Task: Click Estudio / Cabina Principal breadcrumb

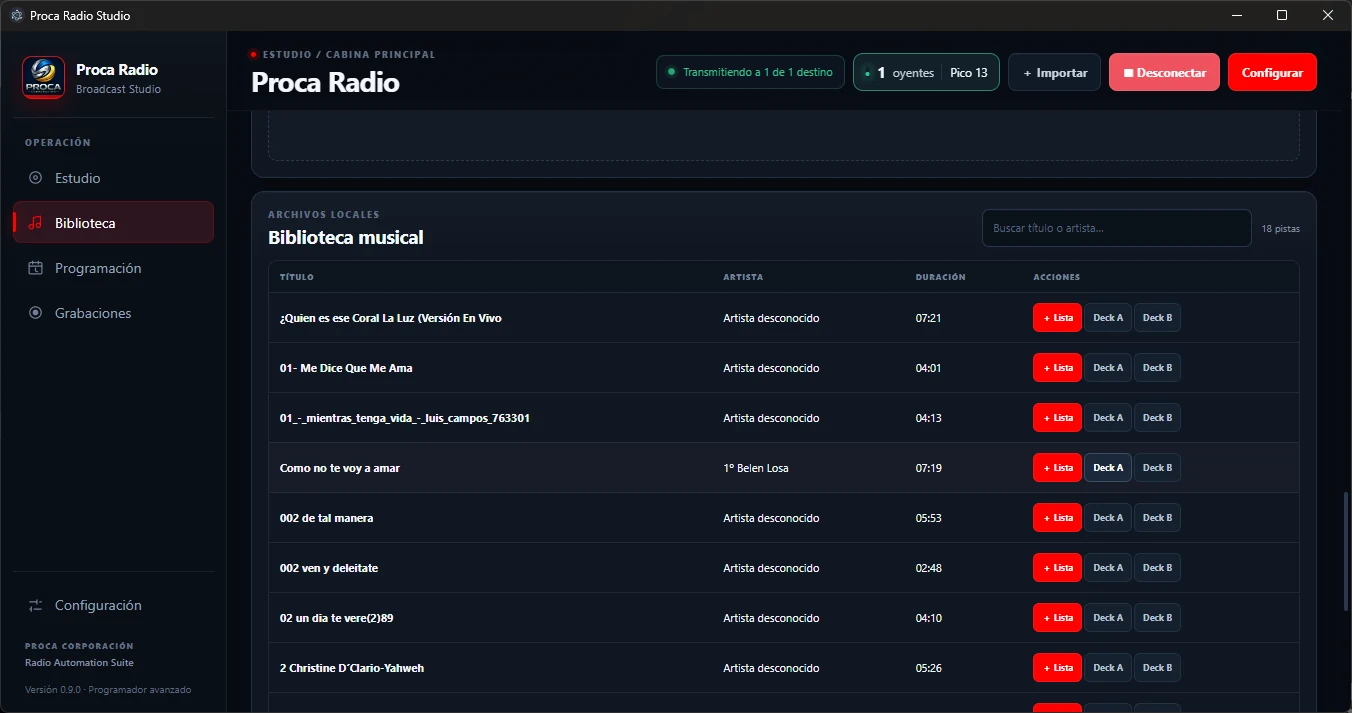Action: 349,54
